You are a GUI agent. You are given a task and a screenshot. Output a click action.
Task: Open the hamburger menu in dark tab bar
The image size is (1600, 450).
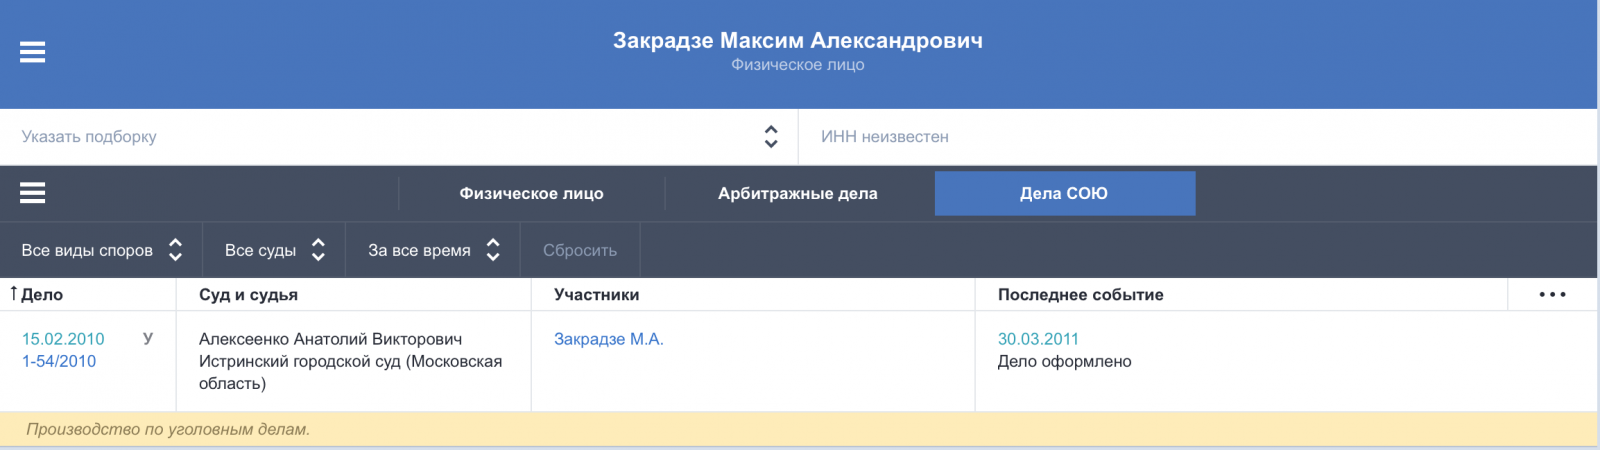pos(33,193)
